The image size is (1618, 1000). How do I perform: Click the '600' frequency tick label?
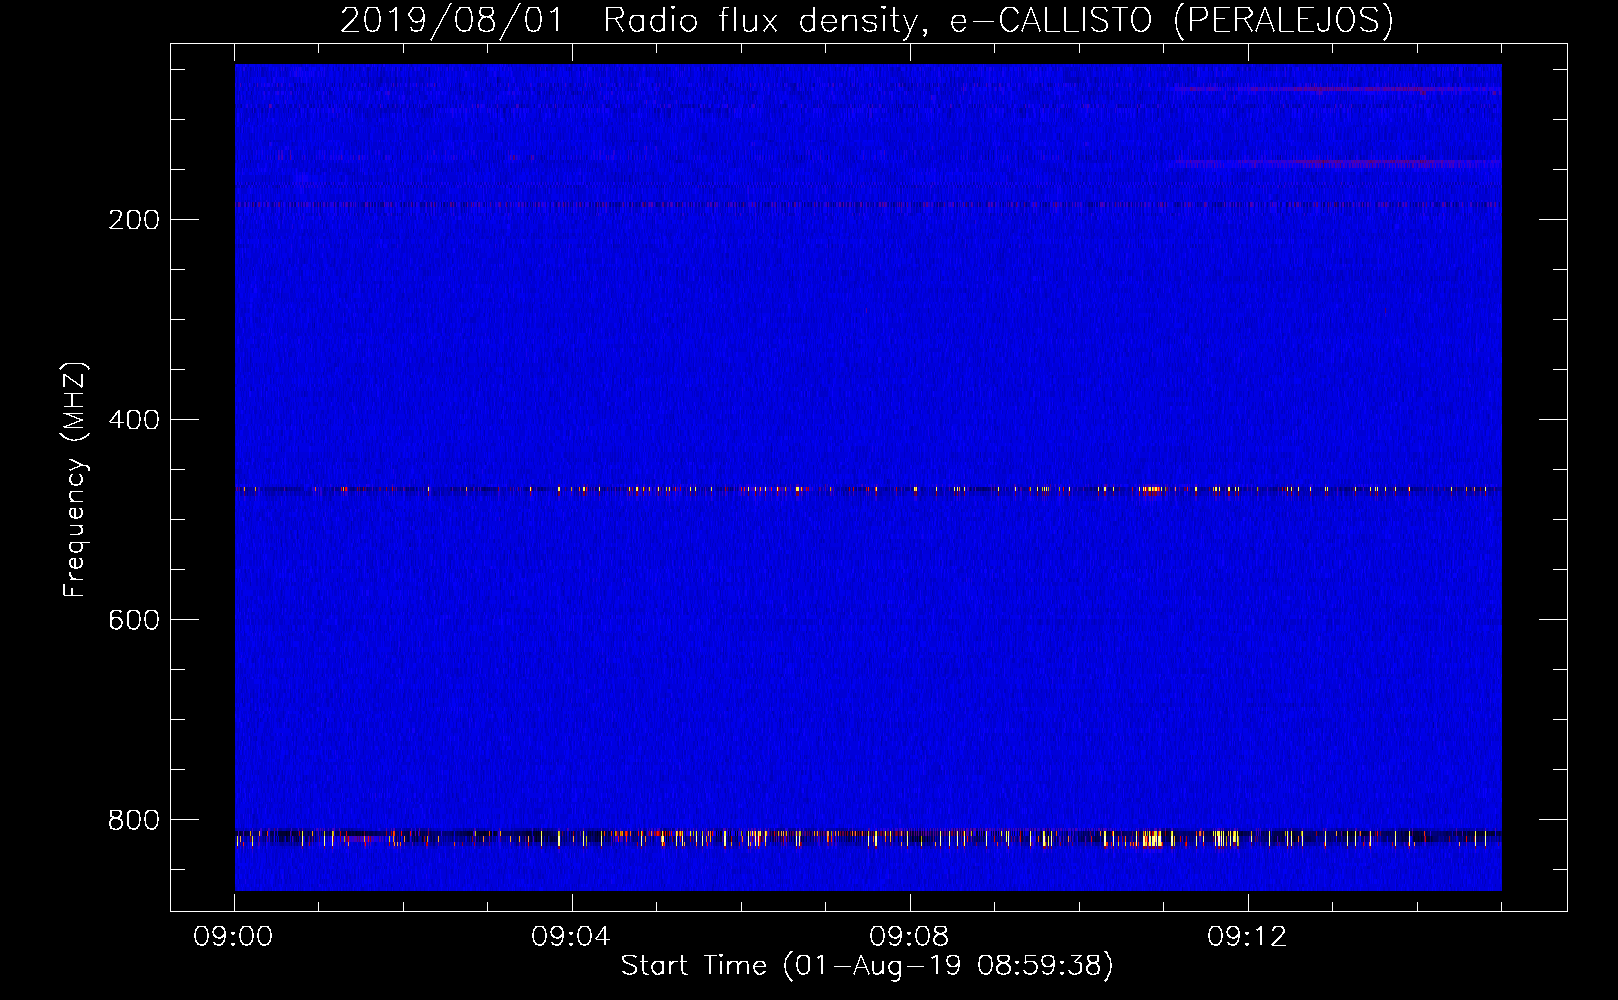point(134,620)
